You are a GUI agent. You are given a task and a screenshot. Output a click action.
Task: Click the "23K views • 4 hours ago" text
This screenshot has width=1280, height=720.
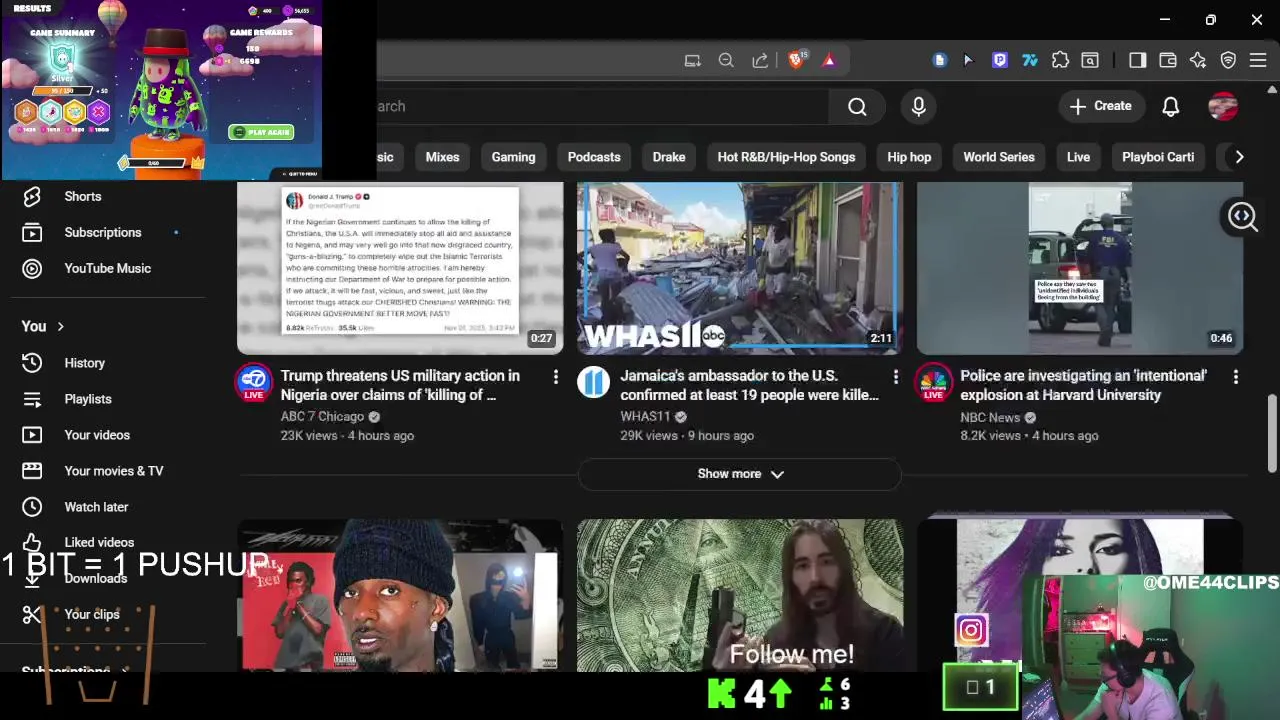point(347,436)
